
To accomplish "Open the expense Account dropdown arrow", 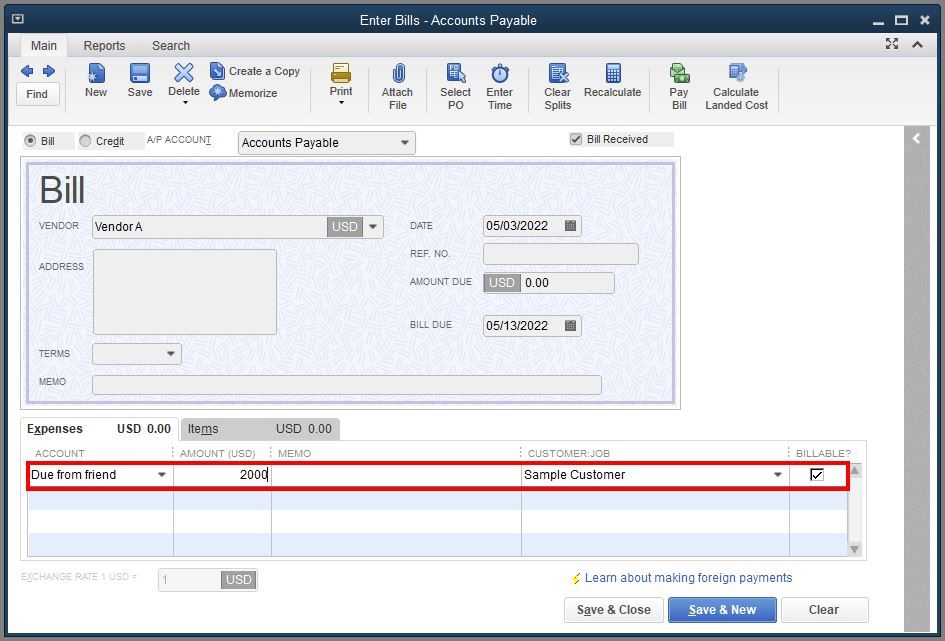I will point(162,475).
